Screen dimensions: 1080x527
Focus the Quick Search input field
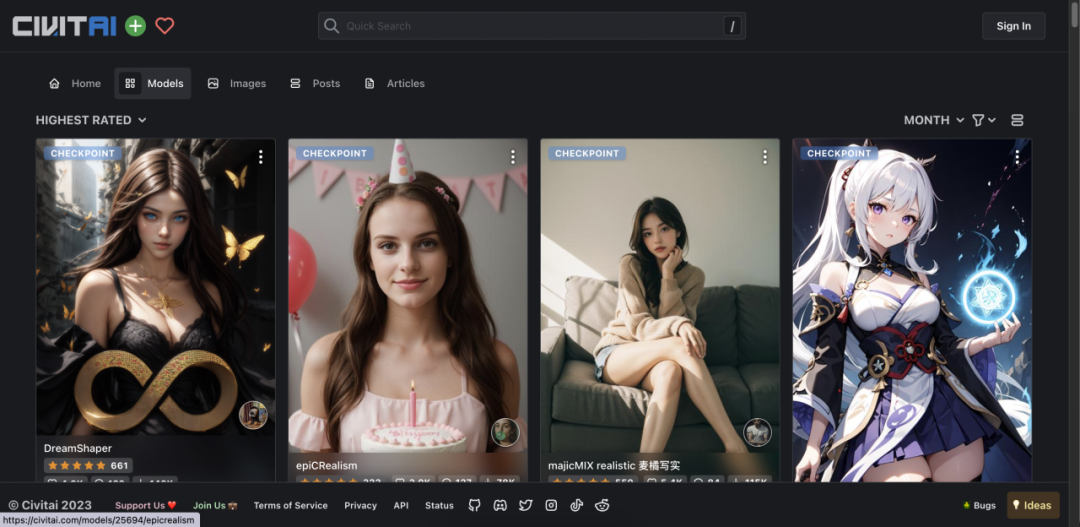tap(532, 26)
